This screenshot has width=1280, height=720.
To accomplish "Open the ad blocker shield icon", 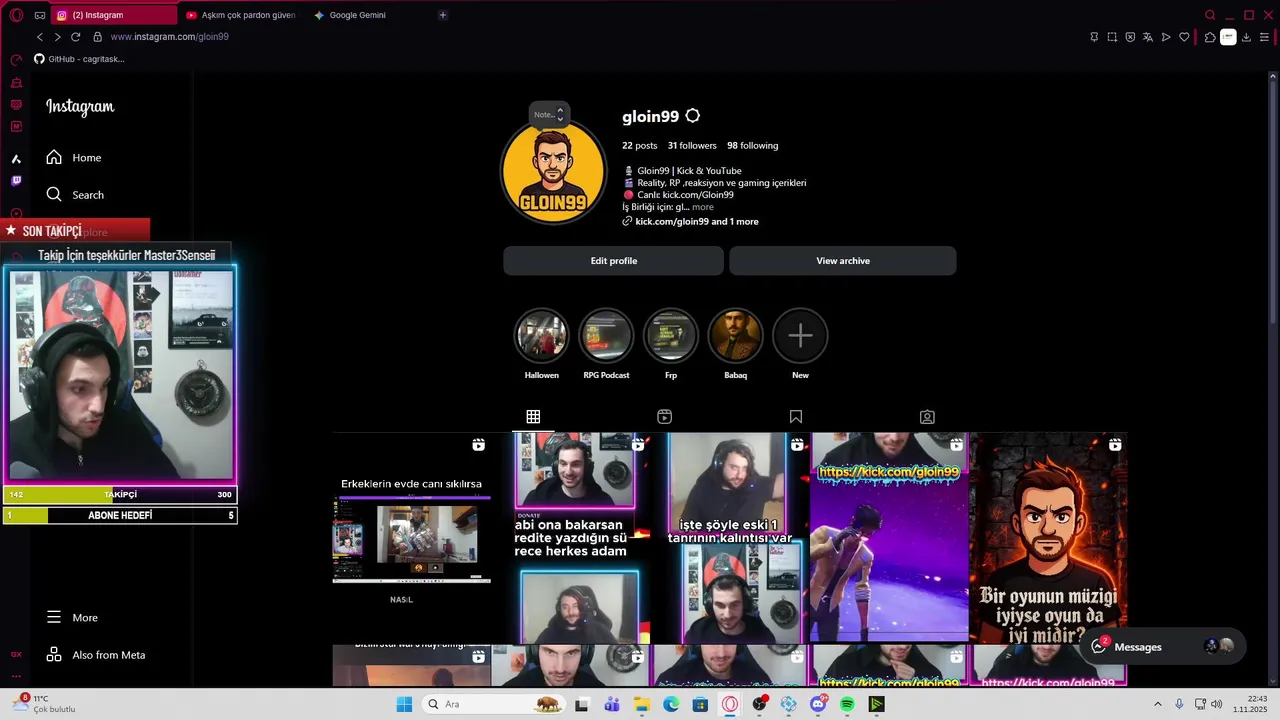I will (1130, 37).
